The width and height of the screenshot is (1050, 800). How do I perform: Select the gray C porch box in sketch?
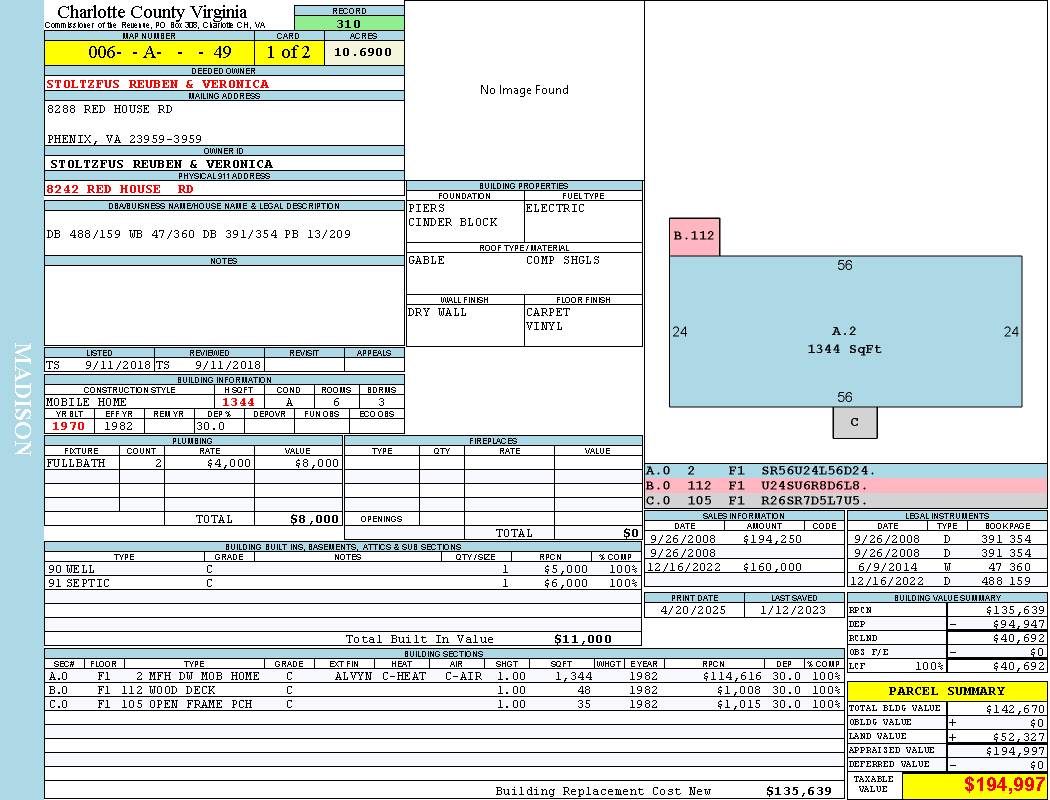point(854,422)
